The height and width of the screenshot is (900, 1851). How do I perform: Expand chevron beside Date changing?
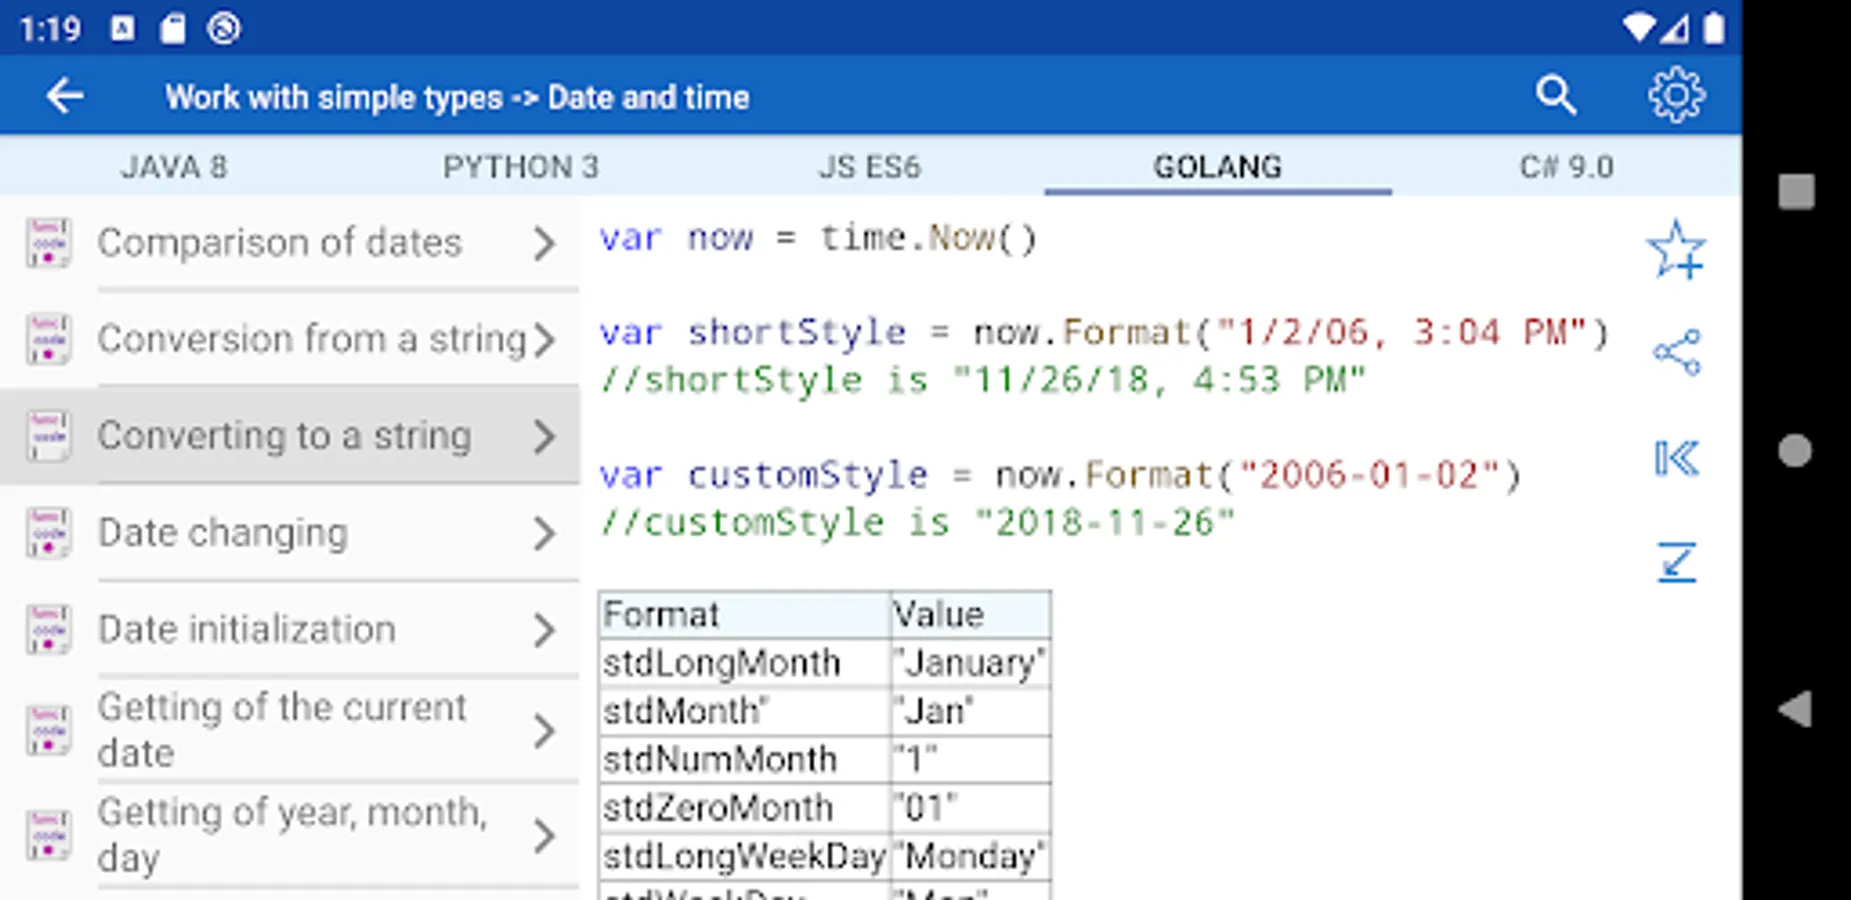point(544,533)
